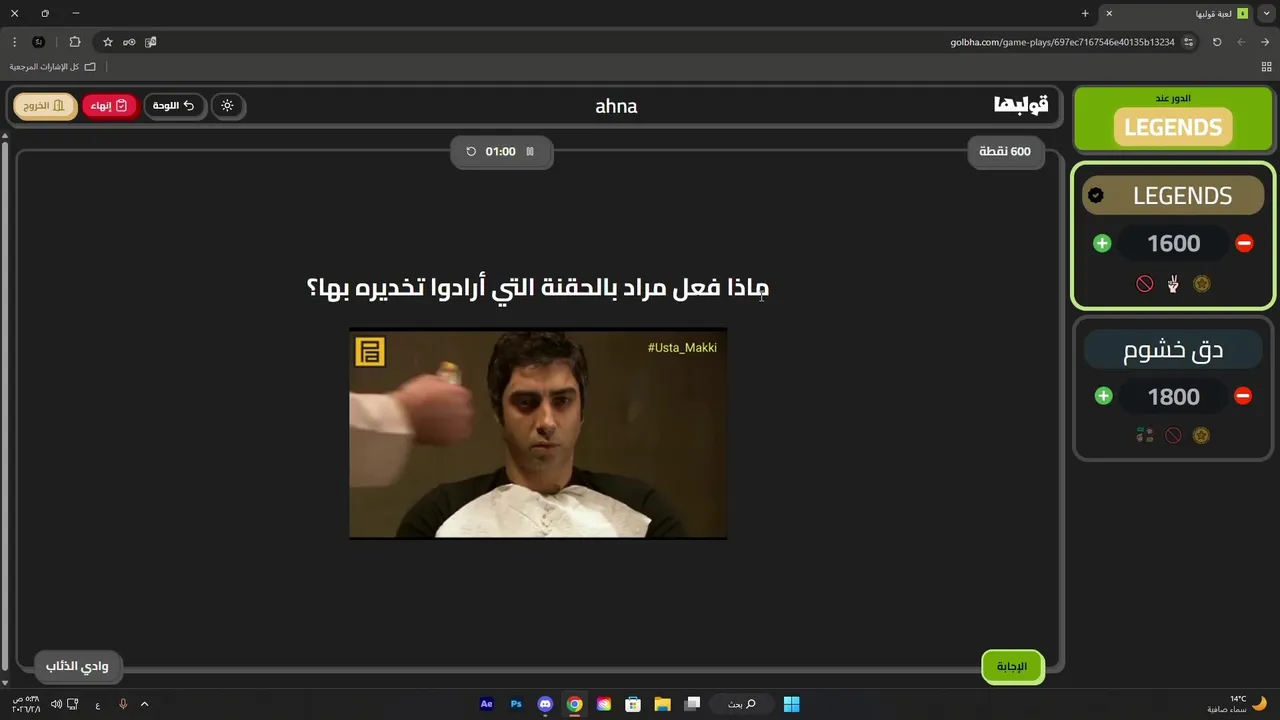Open the apps grid in bookmarks bar
The image size is (1280, 720).
click(1267, 66)
